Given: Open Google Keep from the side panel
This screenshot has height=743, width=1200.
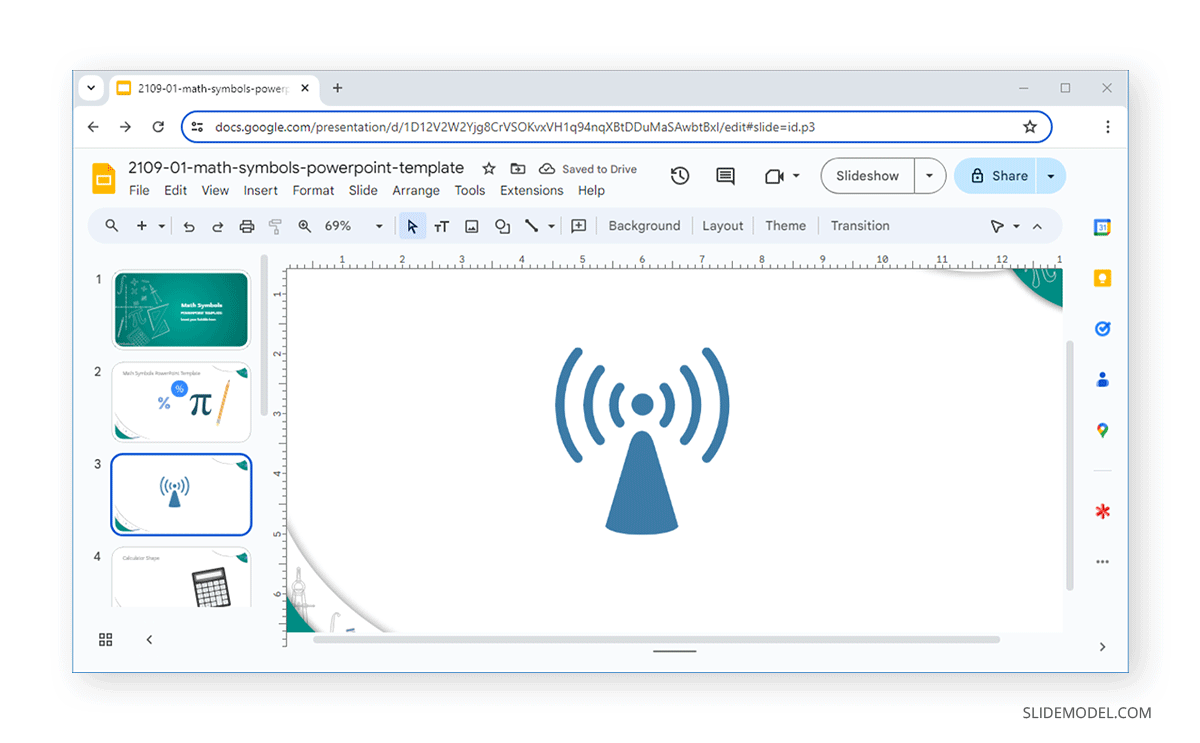Looking at the screenshot, I should coord(1102,278).
